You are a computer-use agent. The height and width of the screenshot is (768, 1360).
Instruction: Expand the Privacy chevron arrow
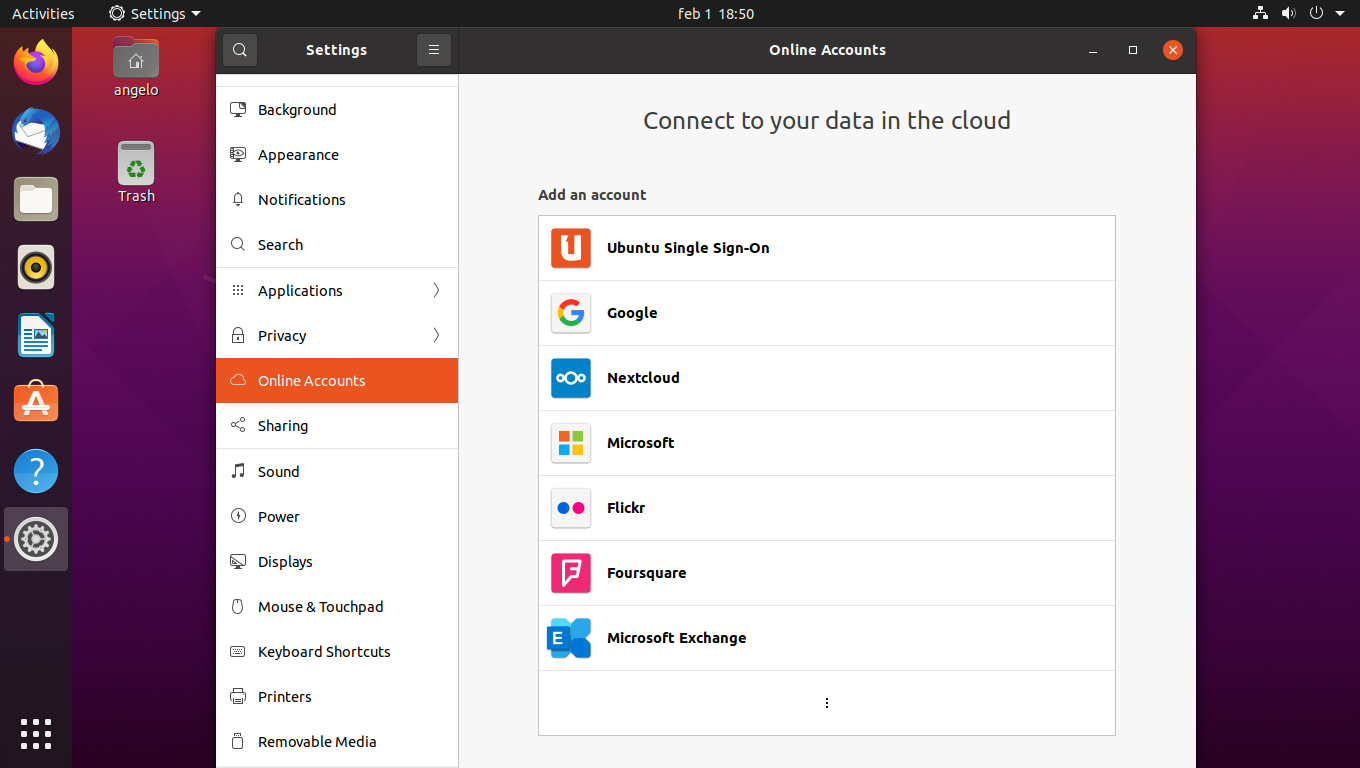(x=436, y=336)
